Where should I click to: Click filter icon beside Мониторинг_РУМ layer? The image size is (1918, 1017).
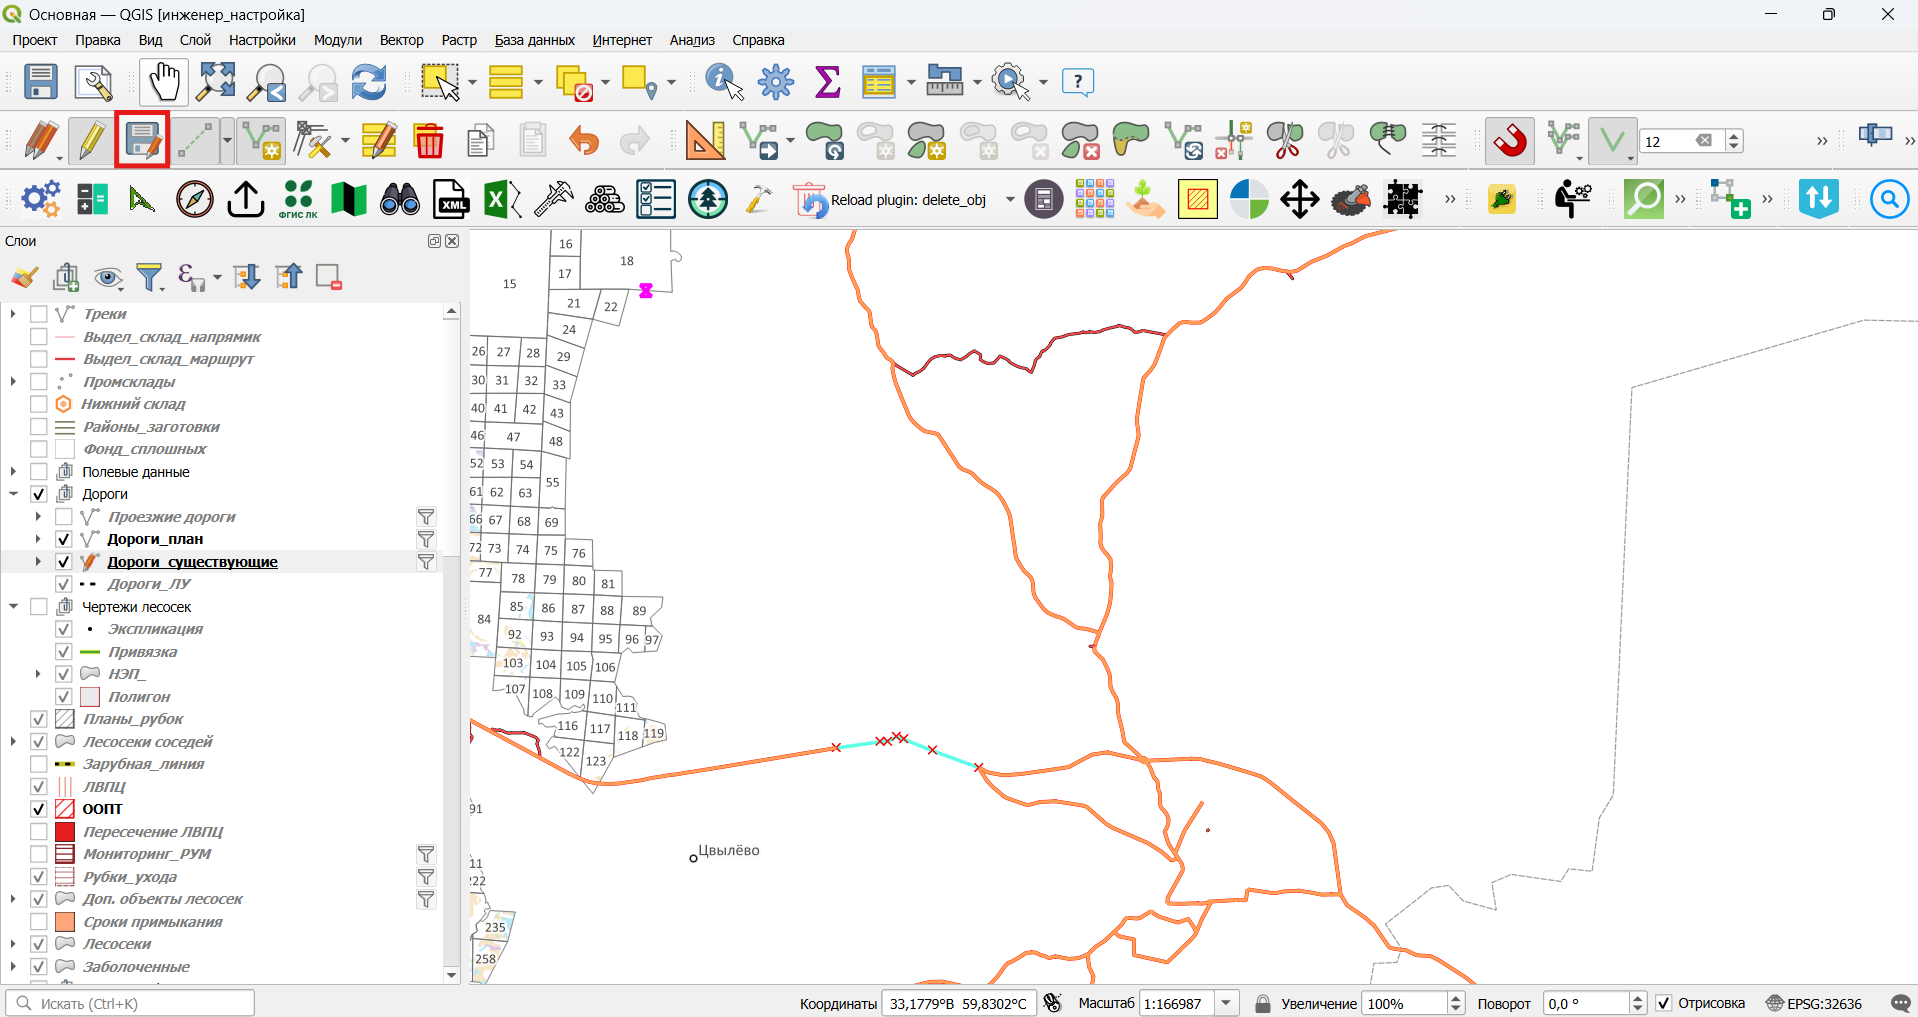click(x=426, y=854)
